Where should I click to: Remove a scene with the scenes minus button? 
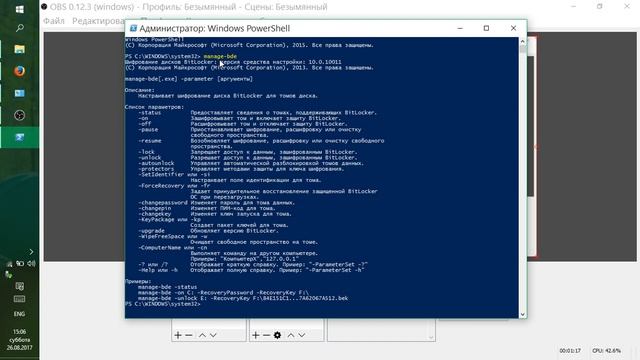(189, 335)
